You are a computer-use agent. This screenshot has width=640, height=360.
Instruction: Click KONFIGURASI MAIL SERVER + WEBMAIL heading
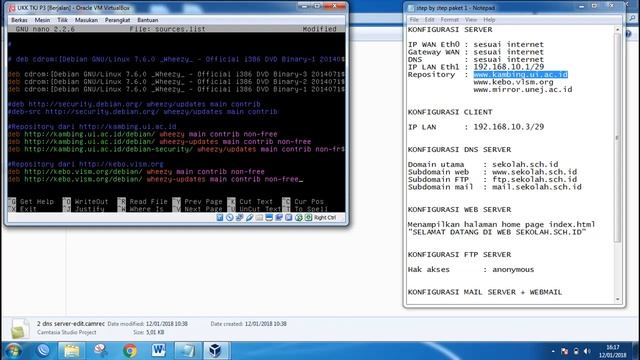(485, 292)
